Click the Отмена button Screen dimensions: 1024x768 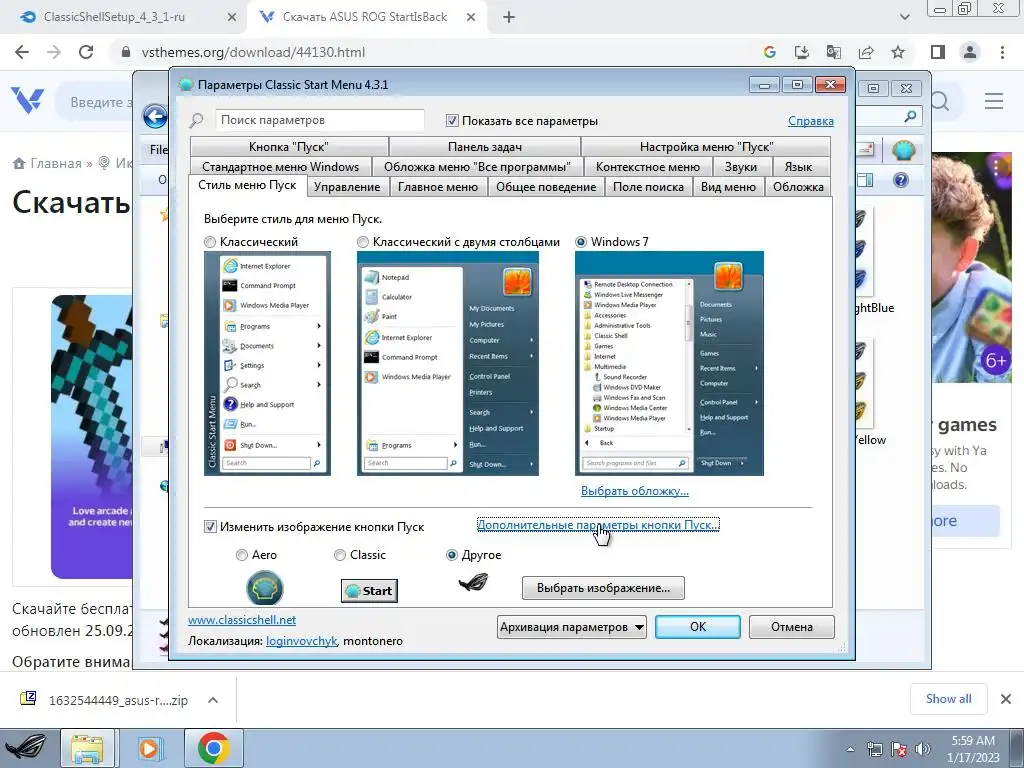pos(792,627)
